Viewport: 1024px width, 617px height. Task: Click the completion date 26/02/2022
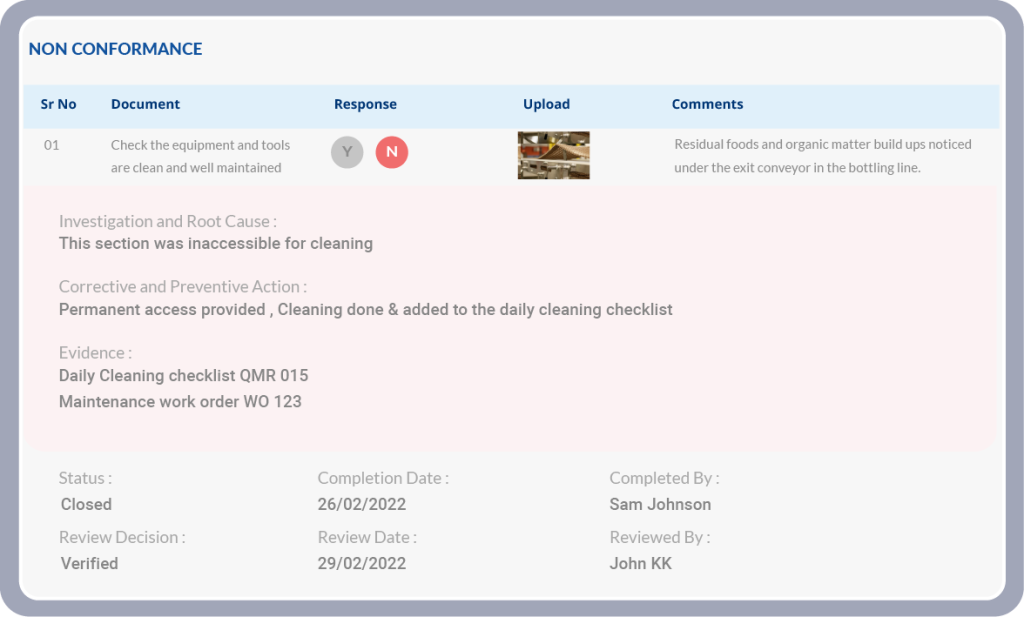pyautogui.click(x=362, y=505)
